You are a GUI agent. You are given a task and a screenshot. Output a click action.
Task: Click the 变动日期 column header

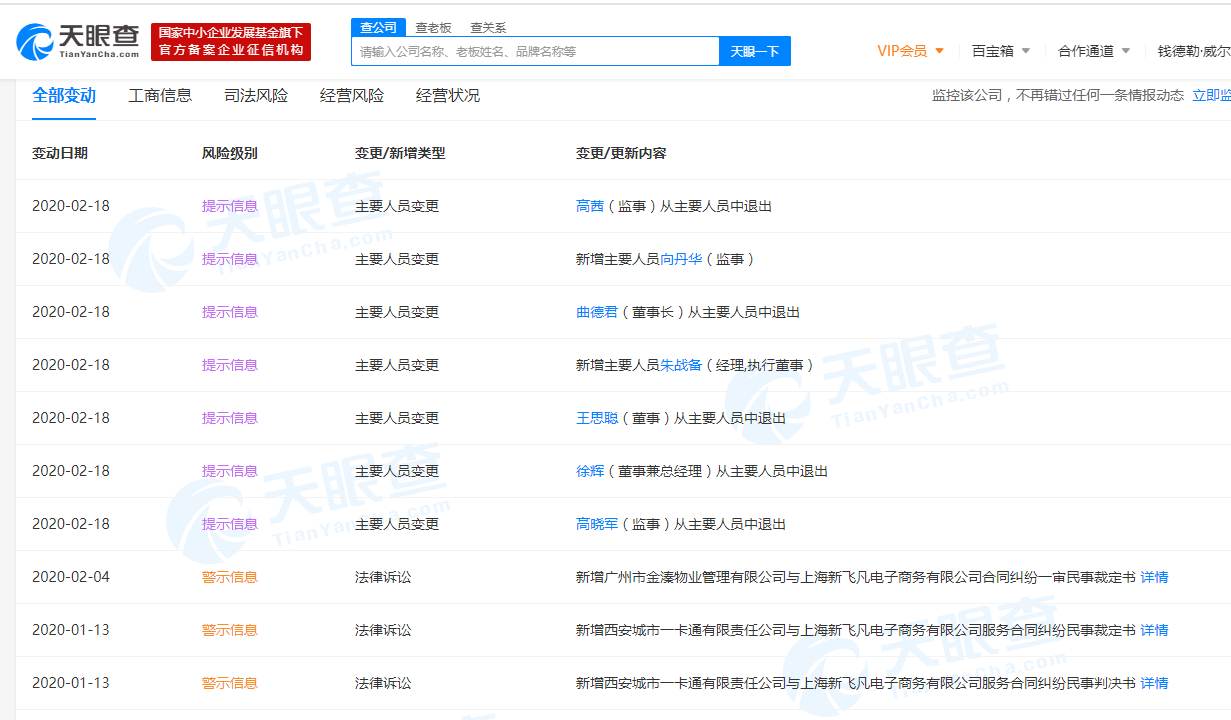point(60,153)
